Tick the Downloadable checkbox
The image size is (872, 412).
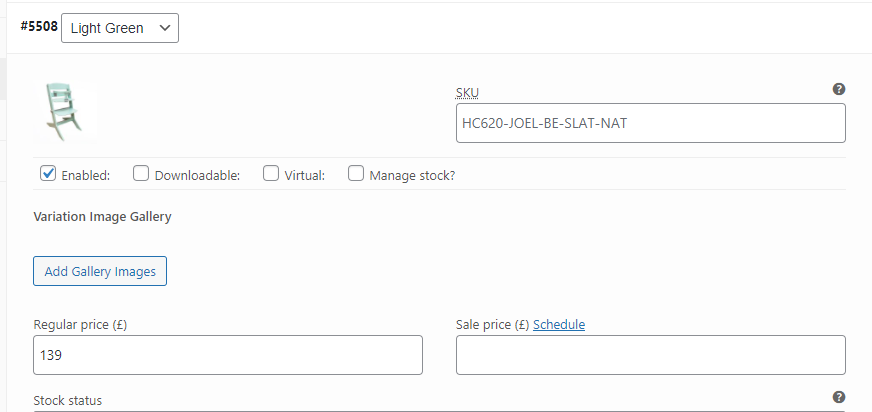(x=141, y=174)
